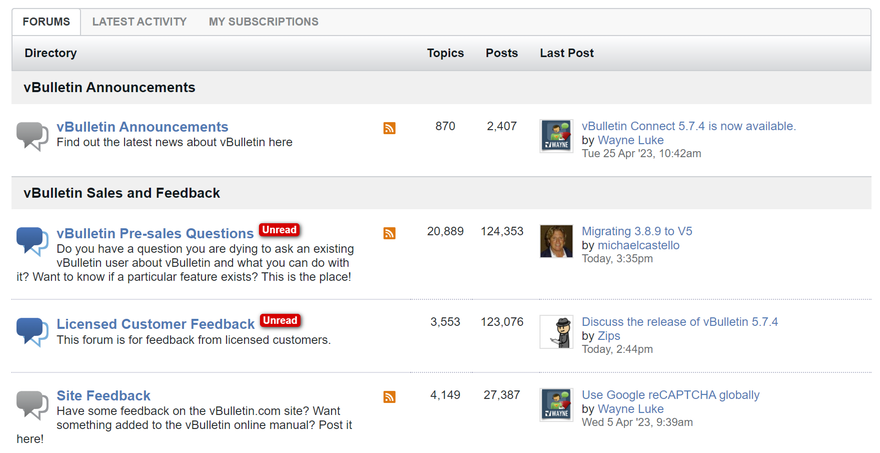Open the post vBulletin Connect 5.7.4 is now available
The height and width of the screenshot is (453, 880).
[689, 126]
